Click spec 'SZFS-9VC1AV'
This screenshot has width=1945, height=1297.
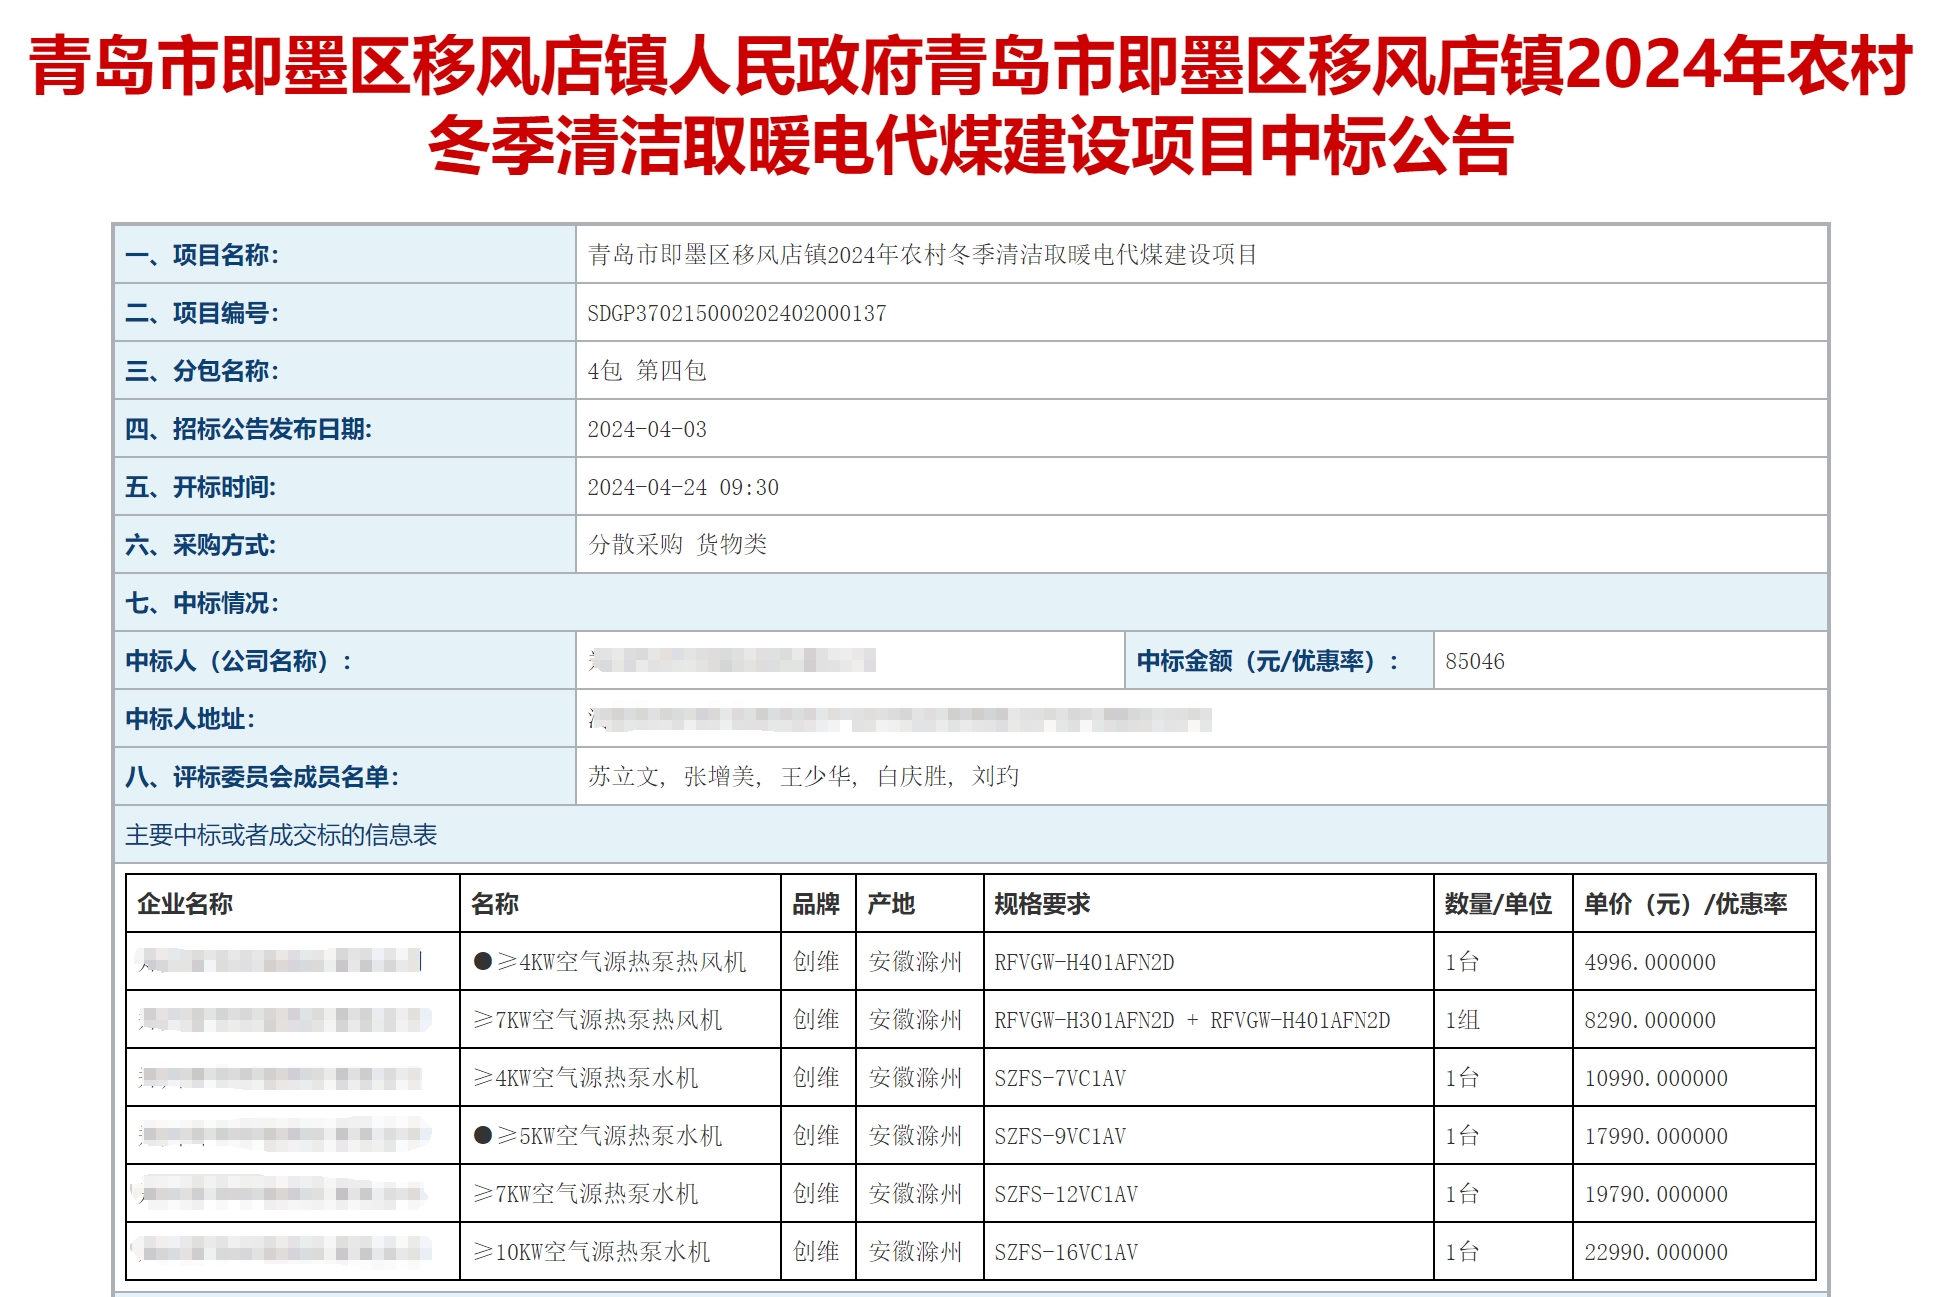tap(1060, 1136)
